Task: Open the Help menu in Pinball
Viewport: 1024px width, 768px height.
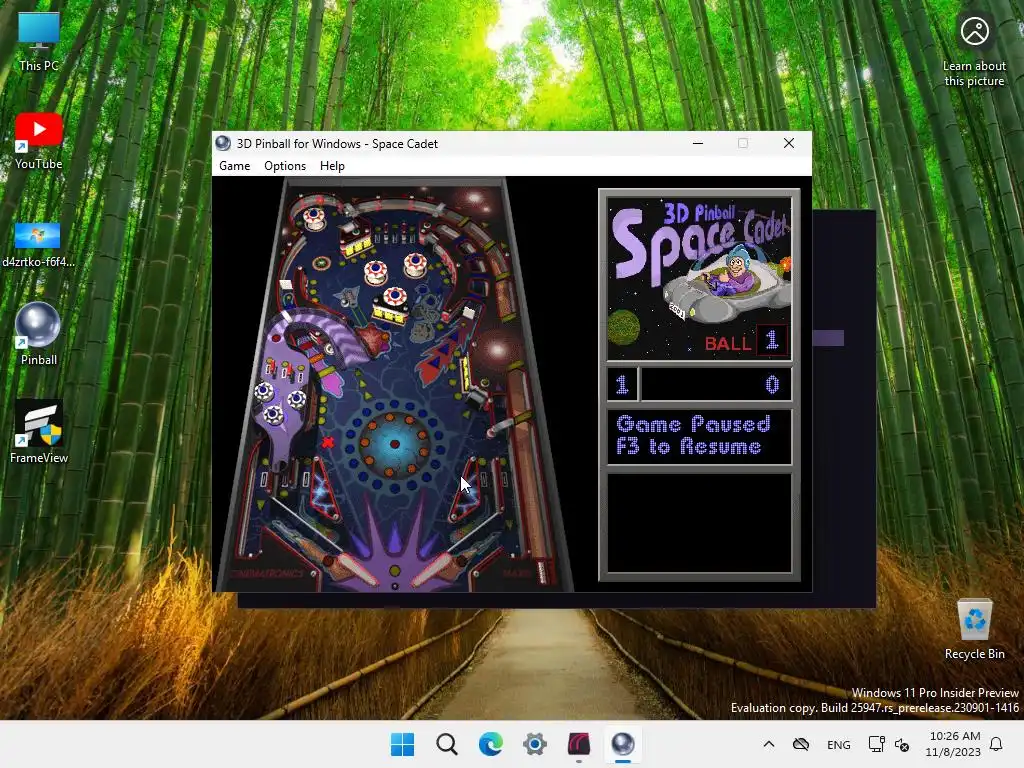Action: [x=332, y=166]
